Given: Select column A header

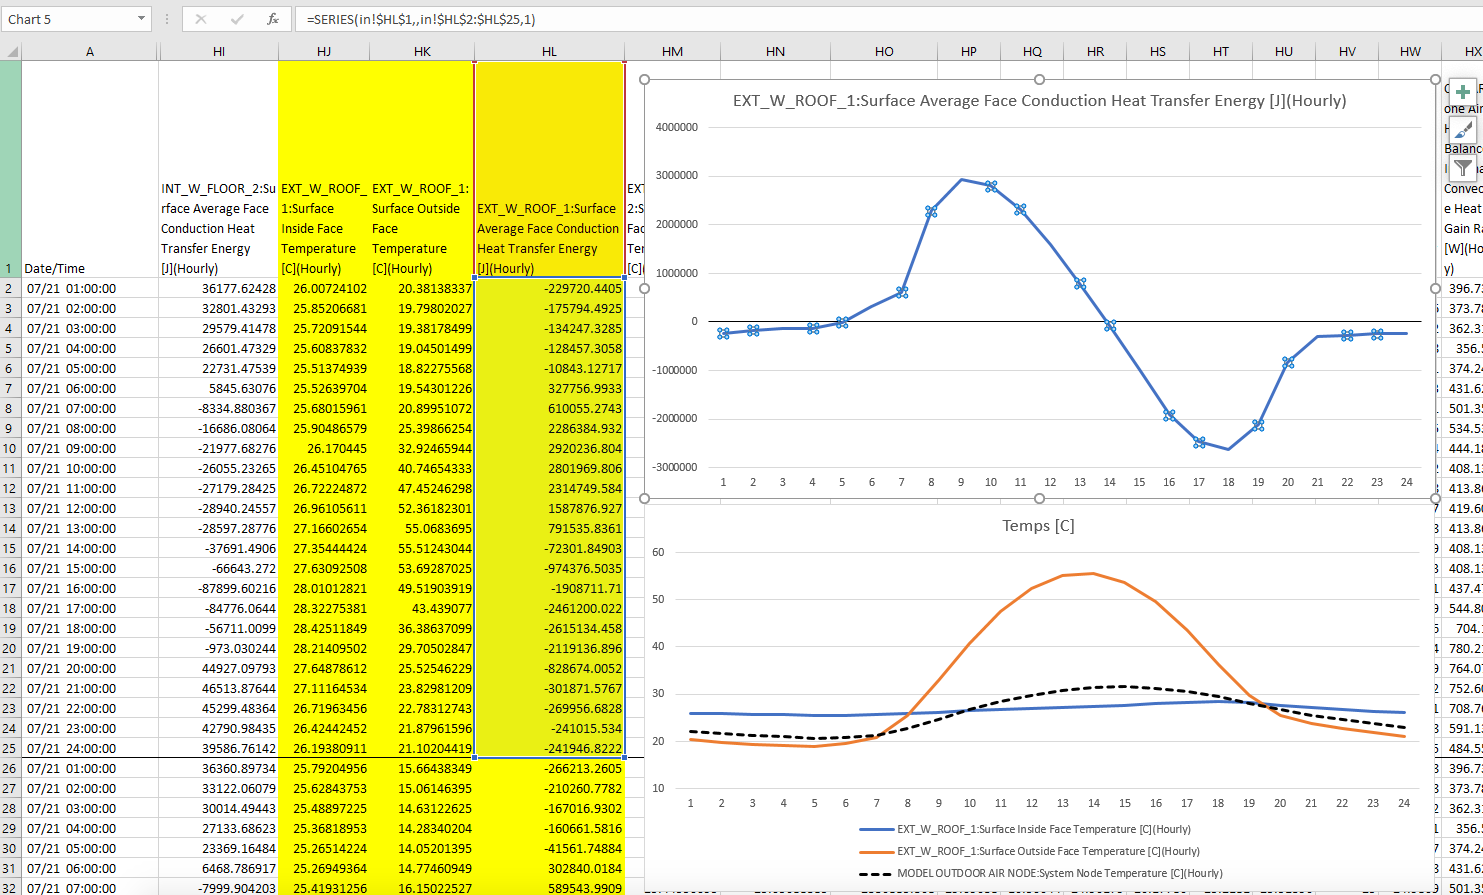Looking at the screenshot, I should coord(90,51).
